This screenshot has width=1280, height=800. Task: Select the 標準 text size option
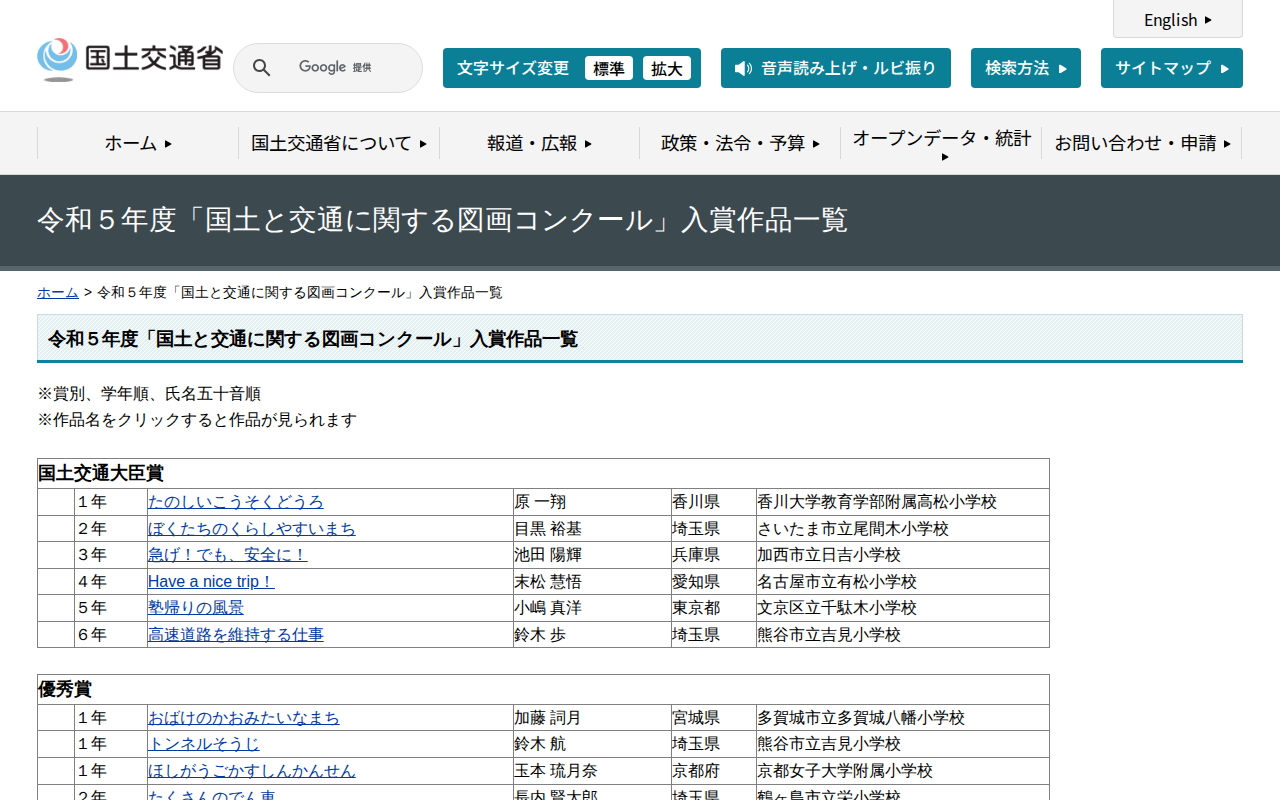click(x=609, y=68)
